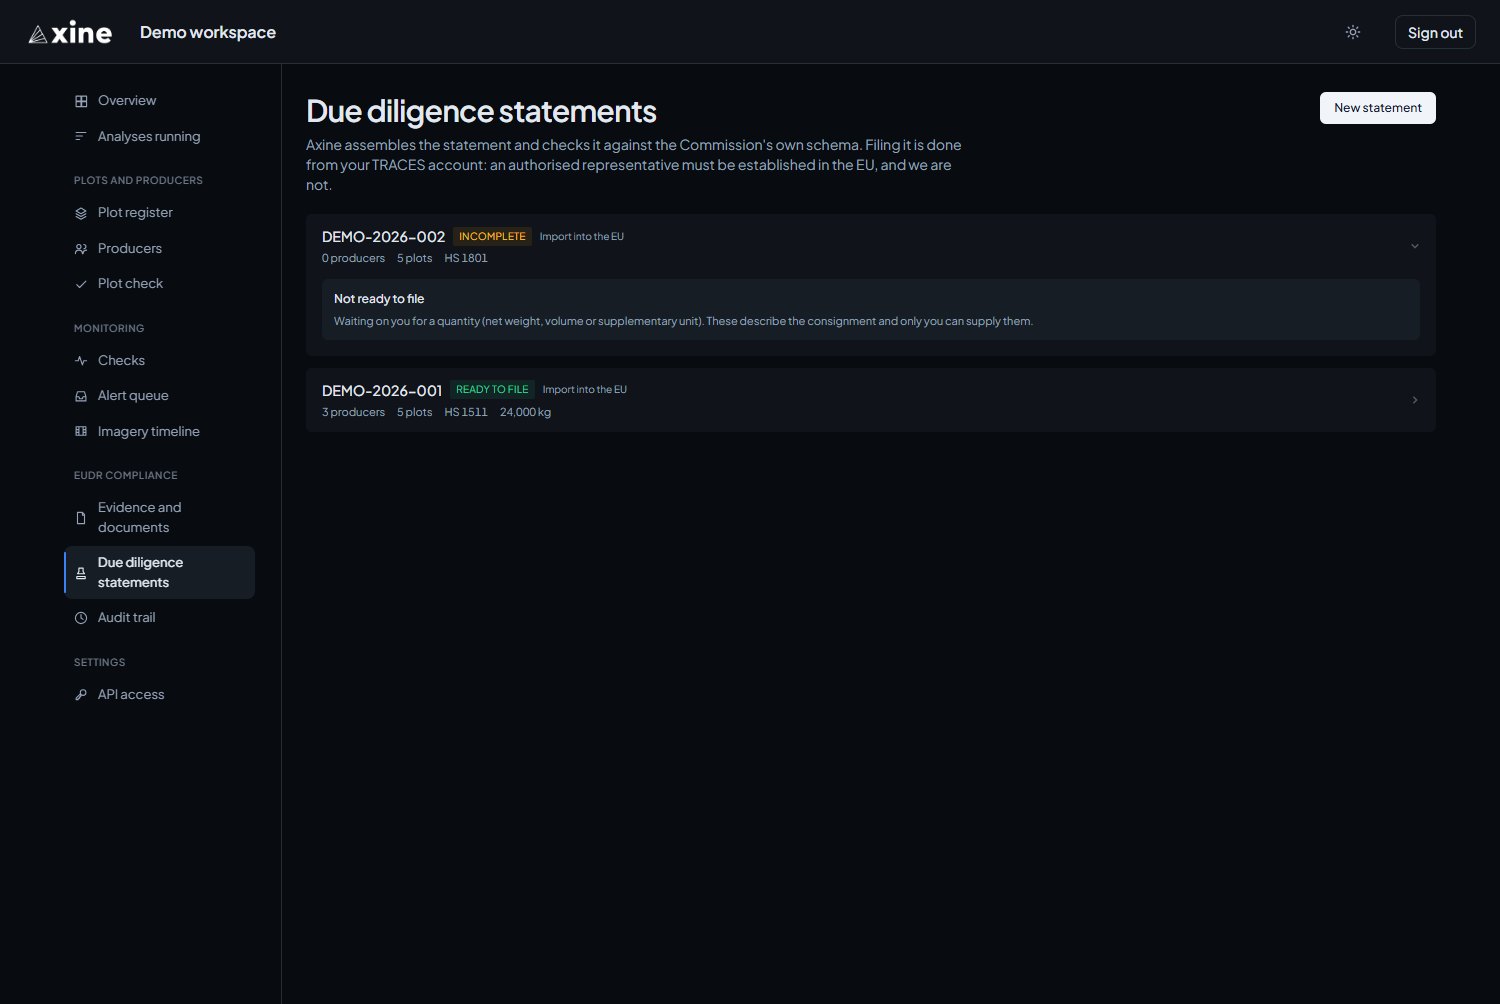The width and height of the screenshot is (1500, 1004).
Task: Create a New statement
Action: (1377, 108)
